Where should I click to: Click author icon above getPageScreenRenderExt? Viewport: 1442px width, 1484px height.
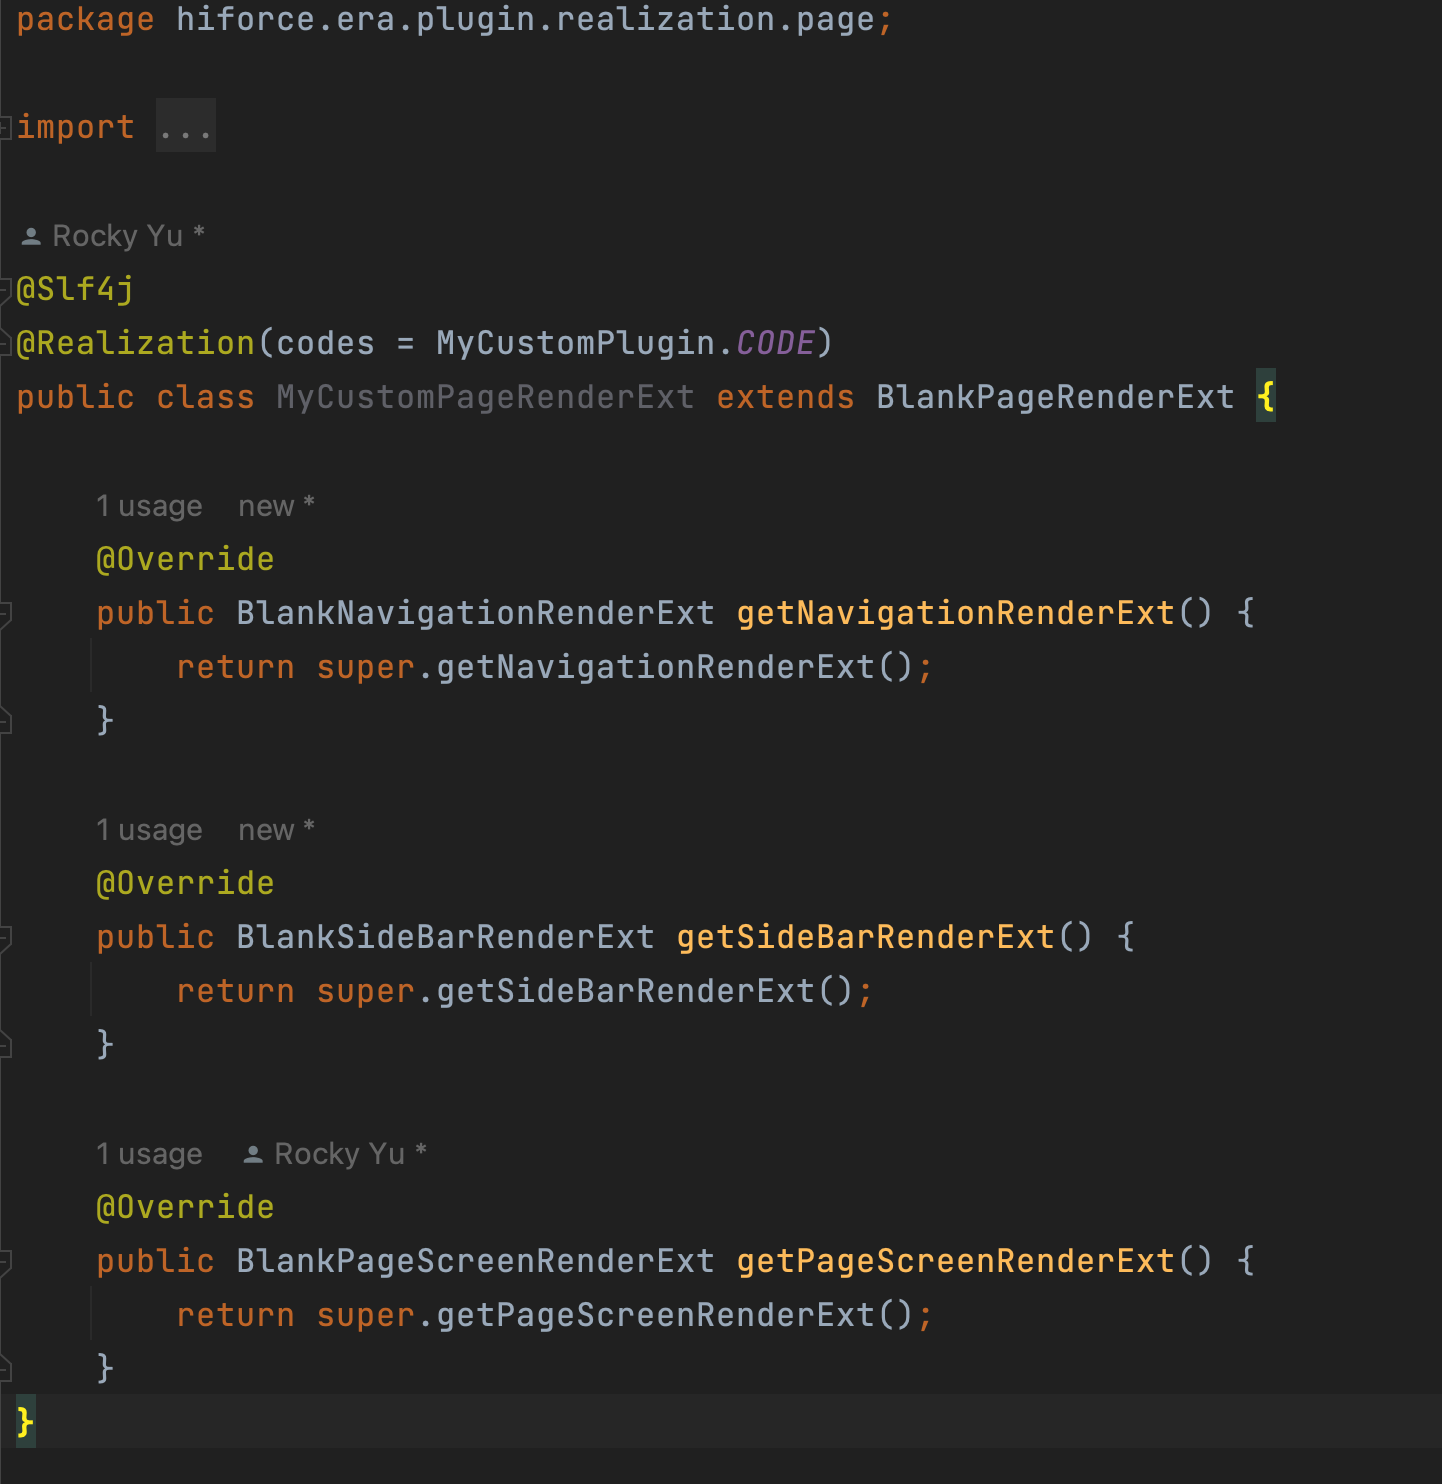253,1154
